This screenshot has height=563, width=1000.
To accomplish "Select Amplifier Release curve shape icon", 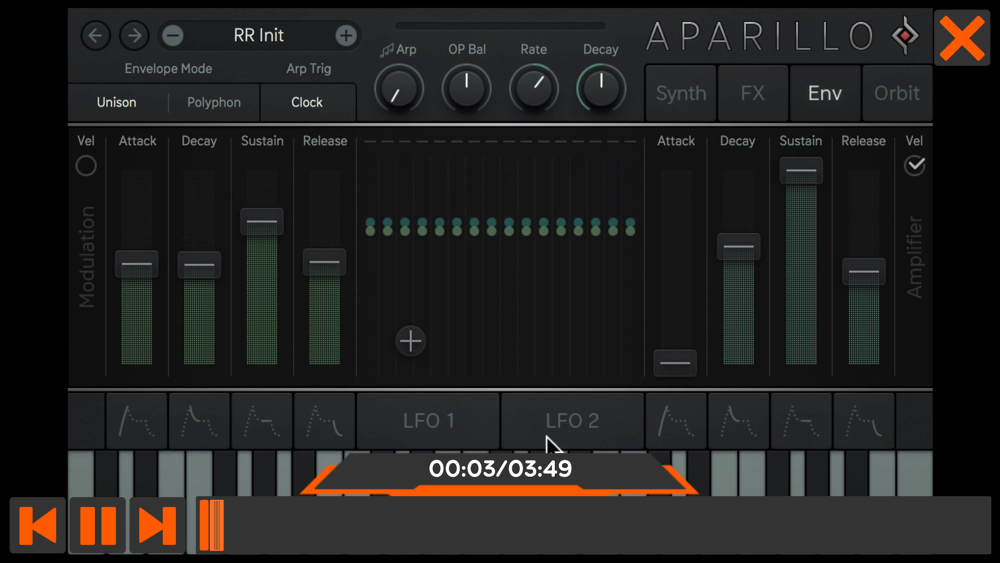I will coord(864,421).
